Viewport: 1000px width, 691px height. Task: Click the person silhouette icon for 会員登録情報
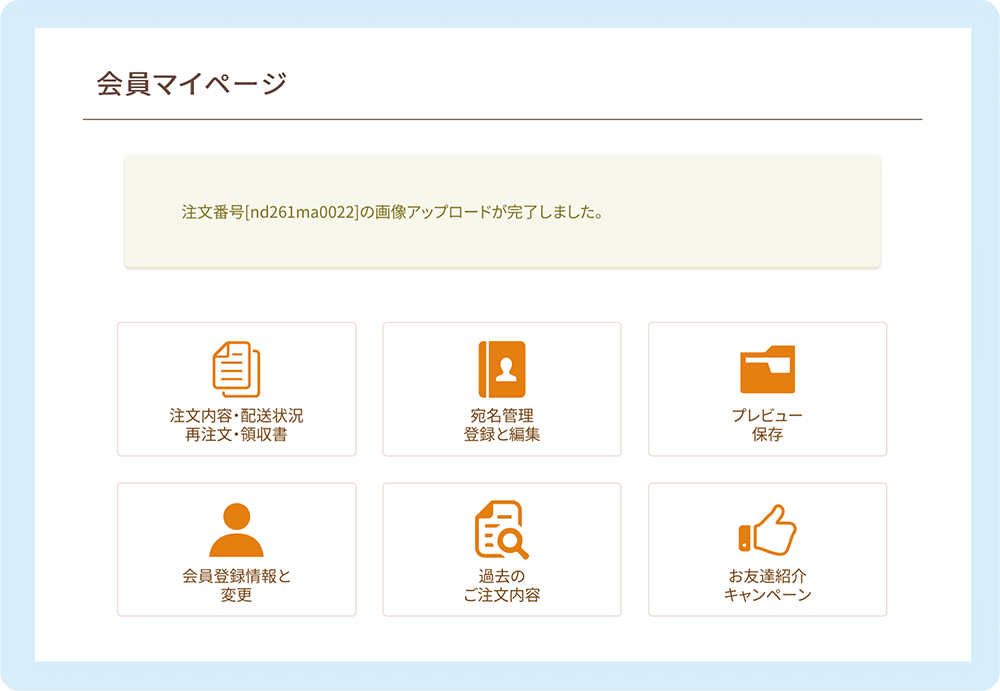click(237, 530)
